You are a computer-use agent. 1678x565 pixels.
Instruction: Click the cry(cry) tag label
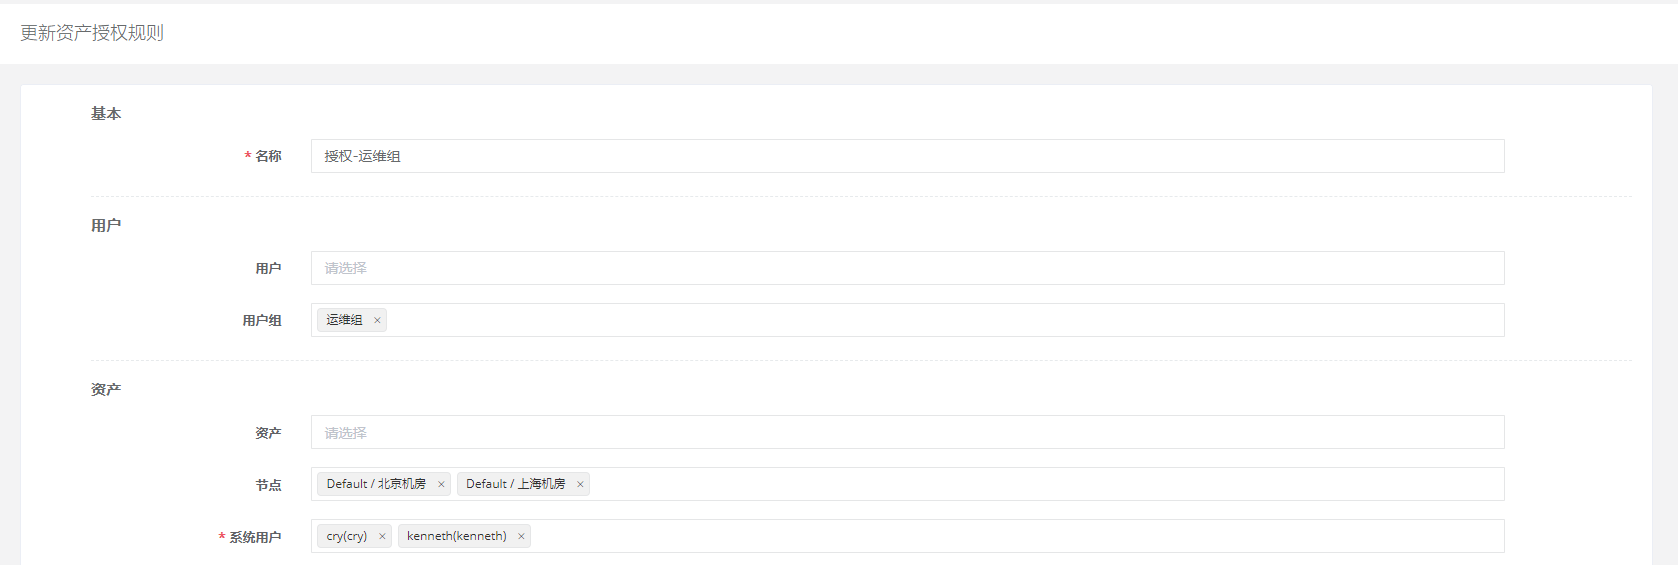(346, 536)
